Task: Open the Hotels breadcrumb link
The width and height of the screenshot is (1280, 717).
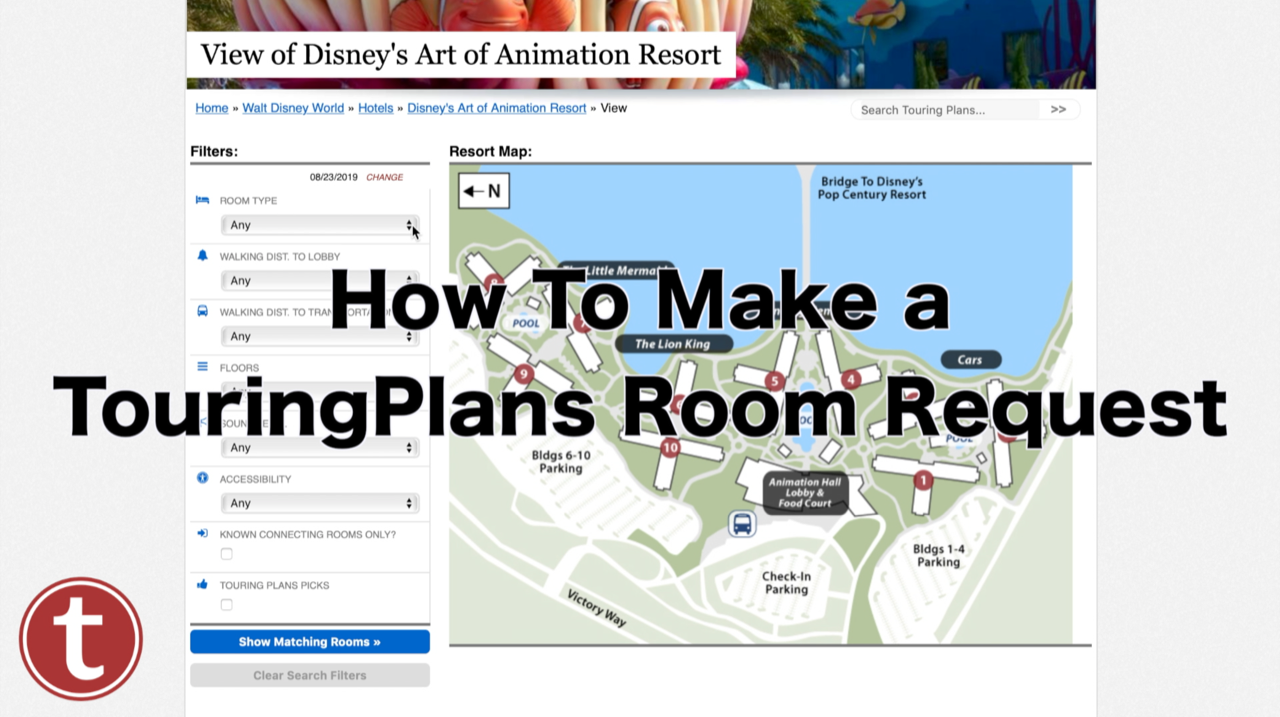Action: click(x=375, y=108)
